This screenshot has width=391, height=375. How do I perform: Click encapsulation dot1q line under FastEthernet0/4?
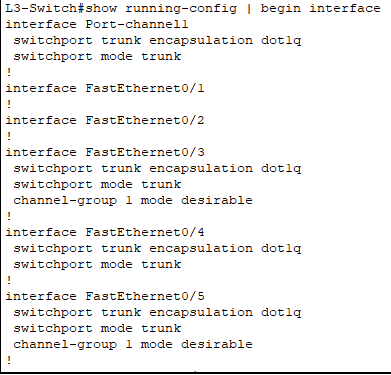157,249
